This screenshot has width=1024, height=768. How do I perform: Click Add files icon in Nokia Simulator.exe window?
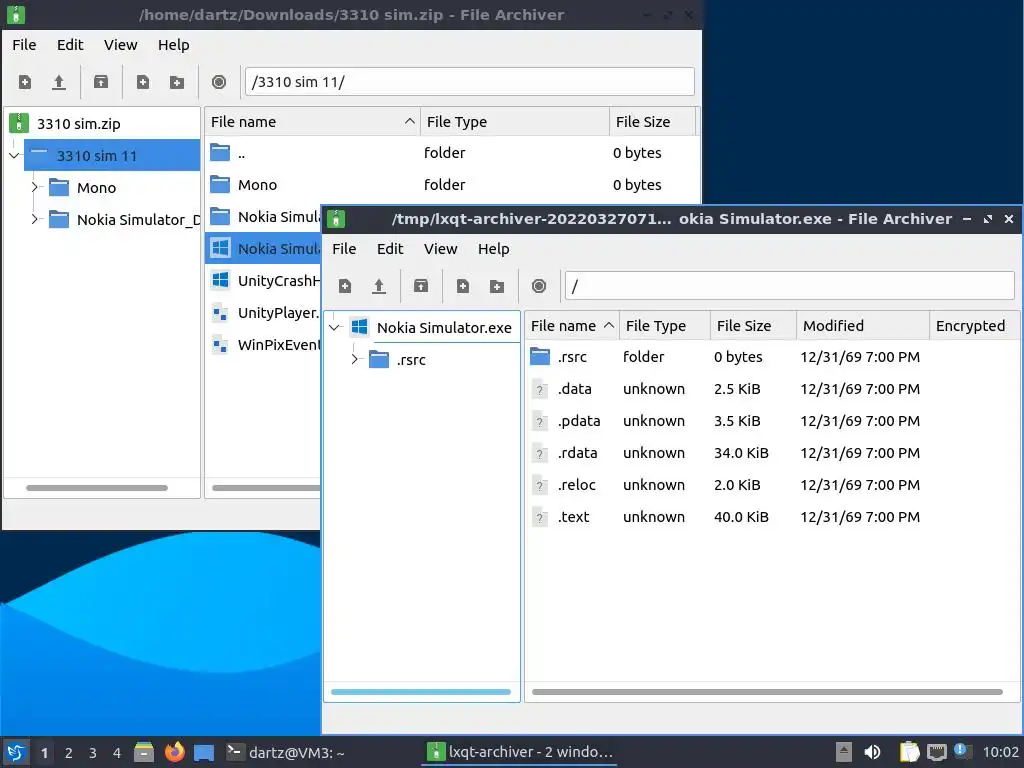(x=462, y=286)
